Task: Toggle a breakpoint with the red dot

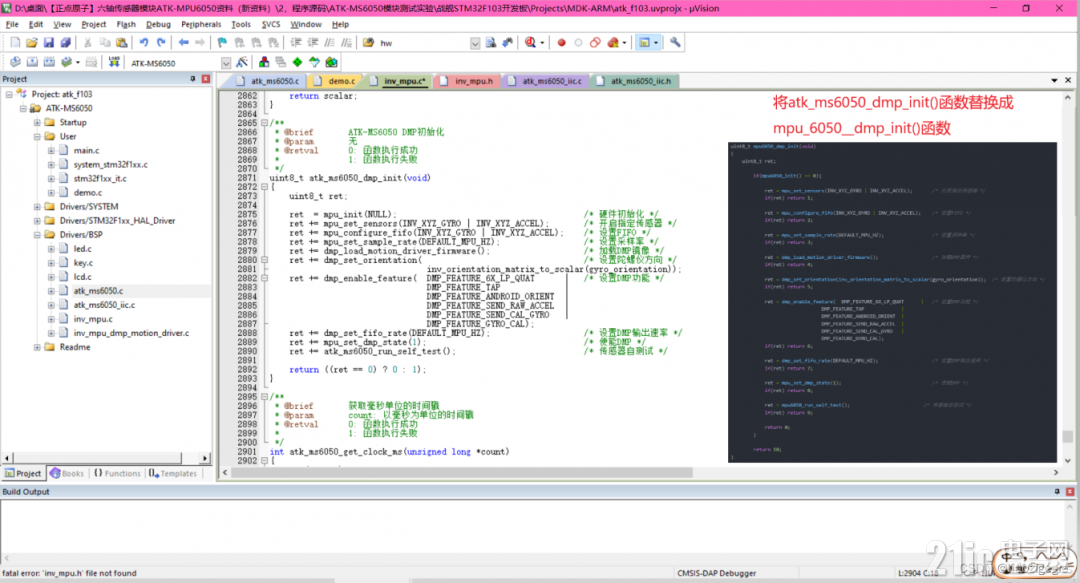Action: (x=561, y=43)
